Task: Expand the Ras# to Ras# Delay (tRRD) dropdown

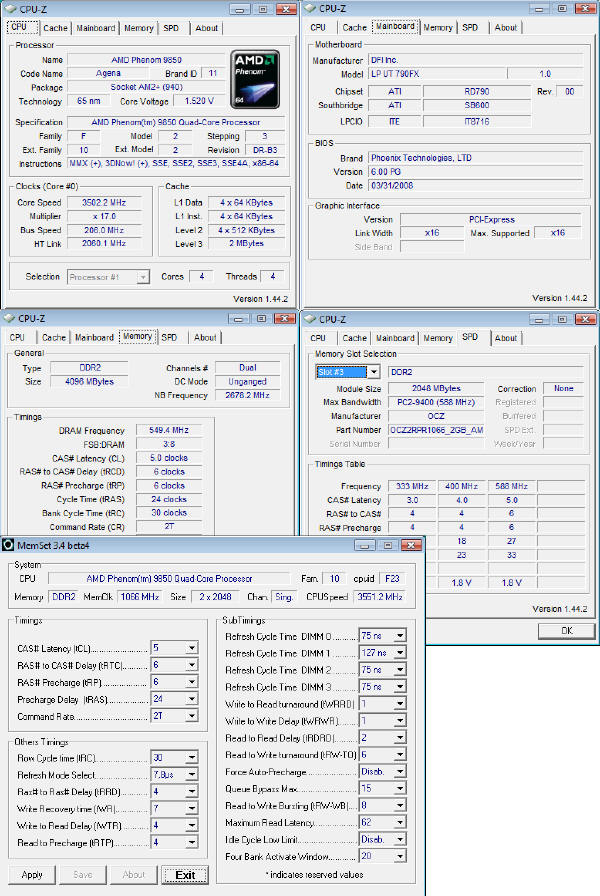Action: (x=191, y=791)
